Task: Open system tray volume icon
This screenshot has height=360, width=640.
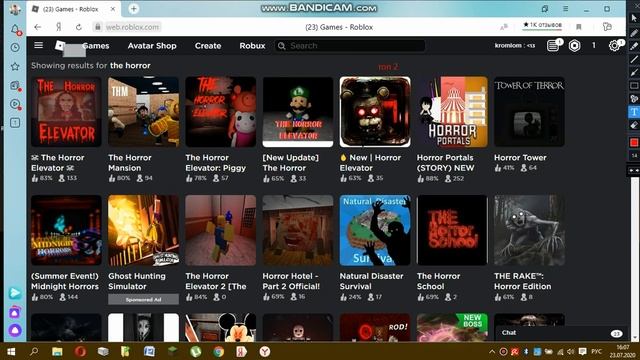Action: pyautogui.click(x=570, y=351)
